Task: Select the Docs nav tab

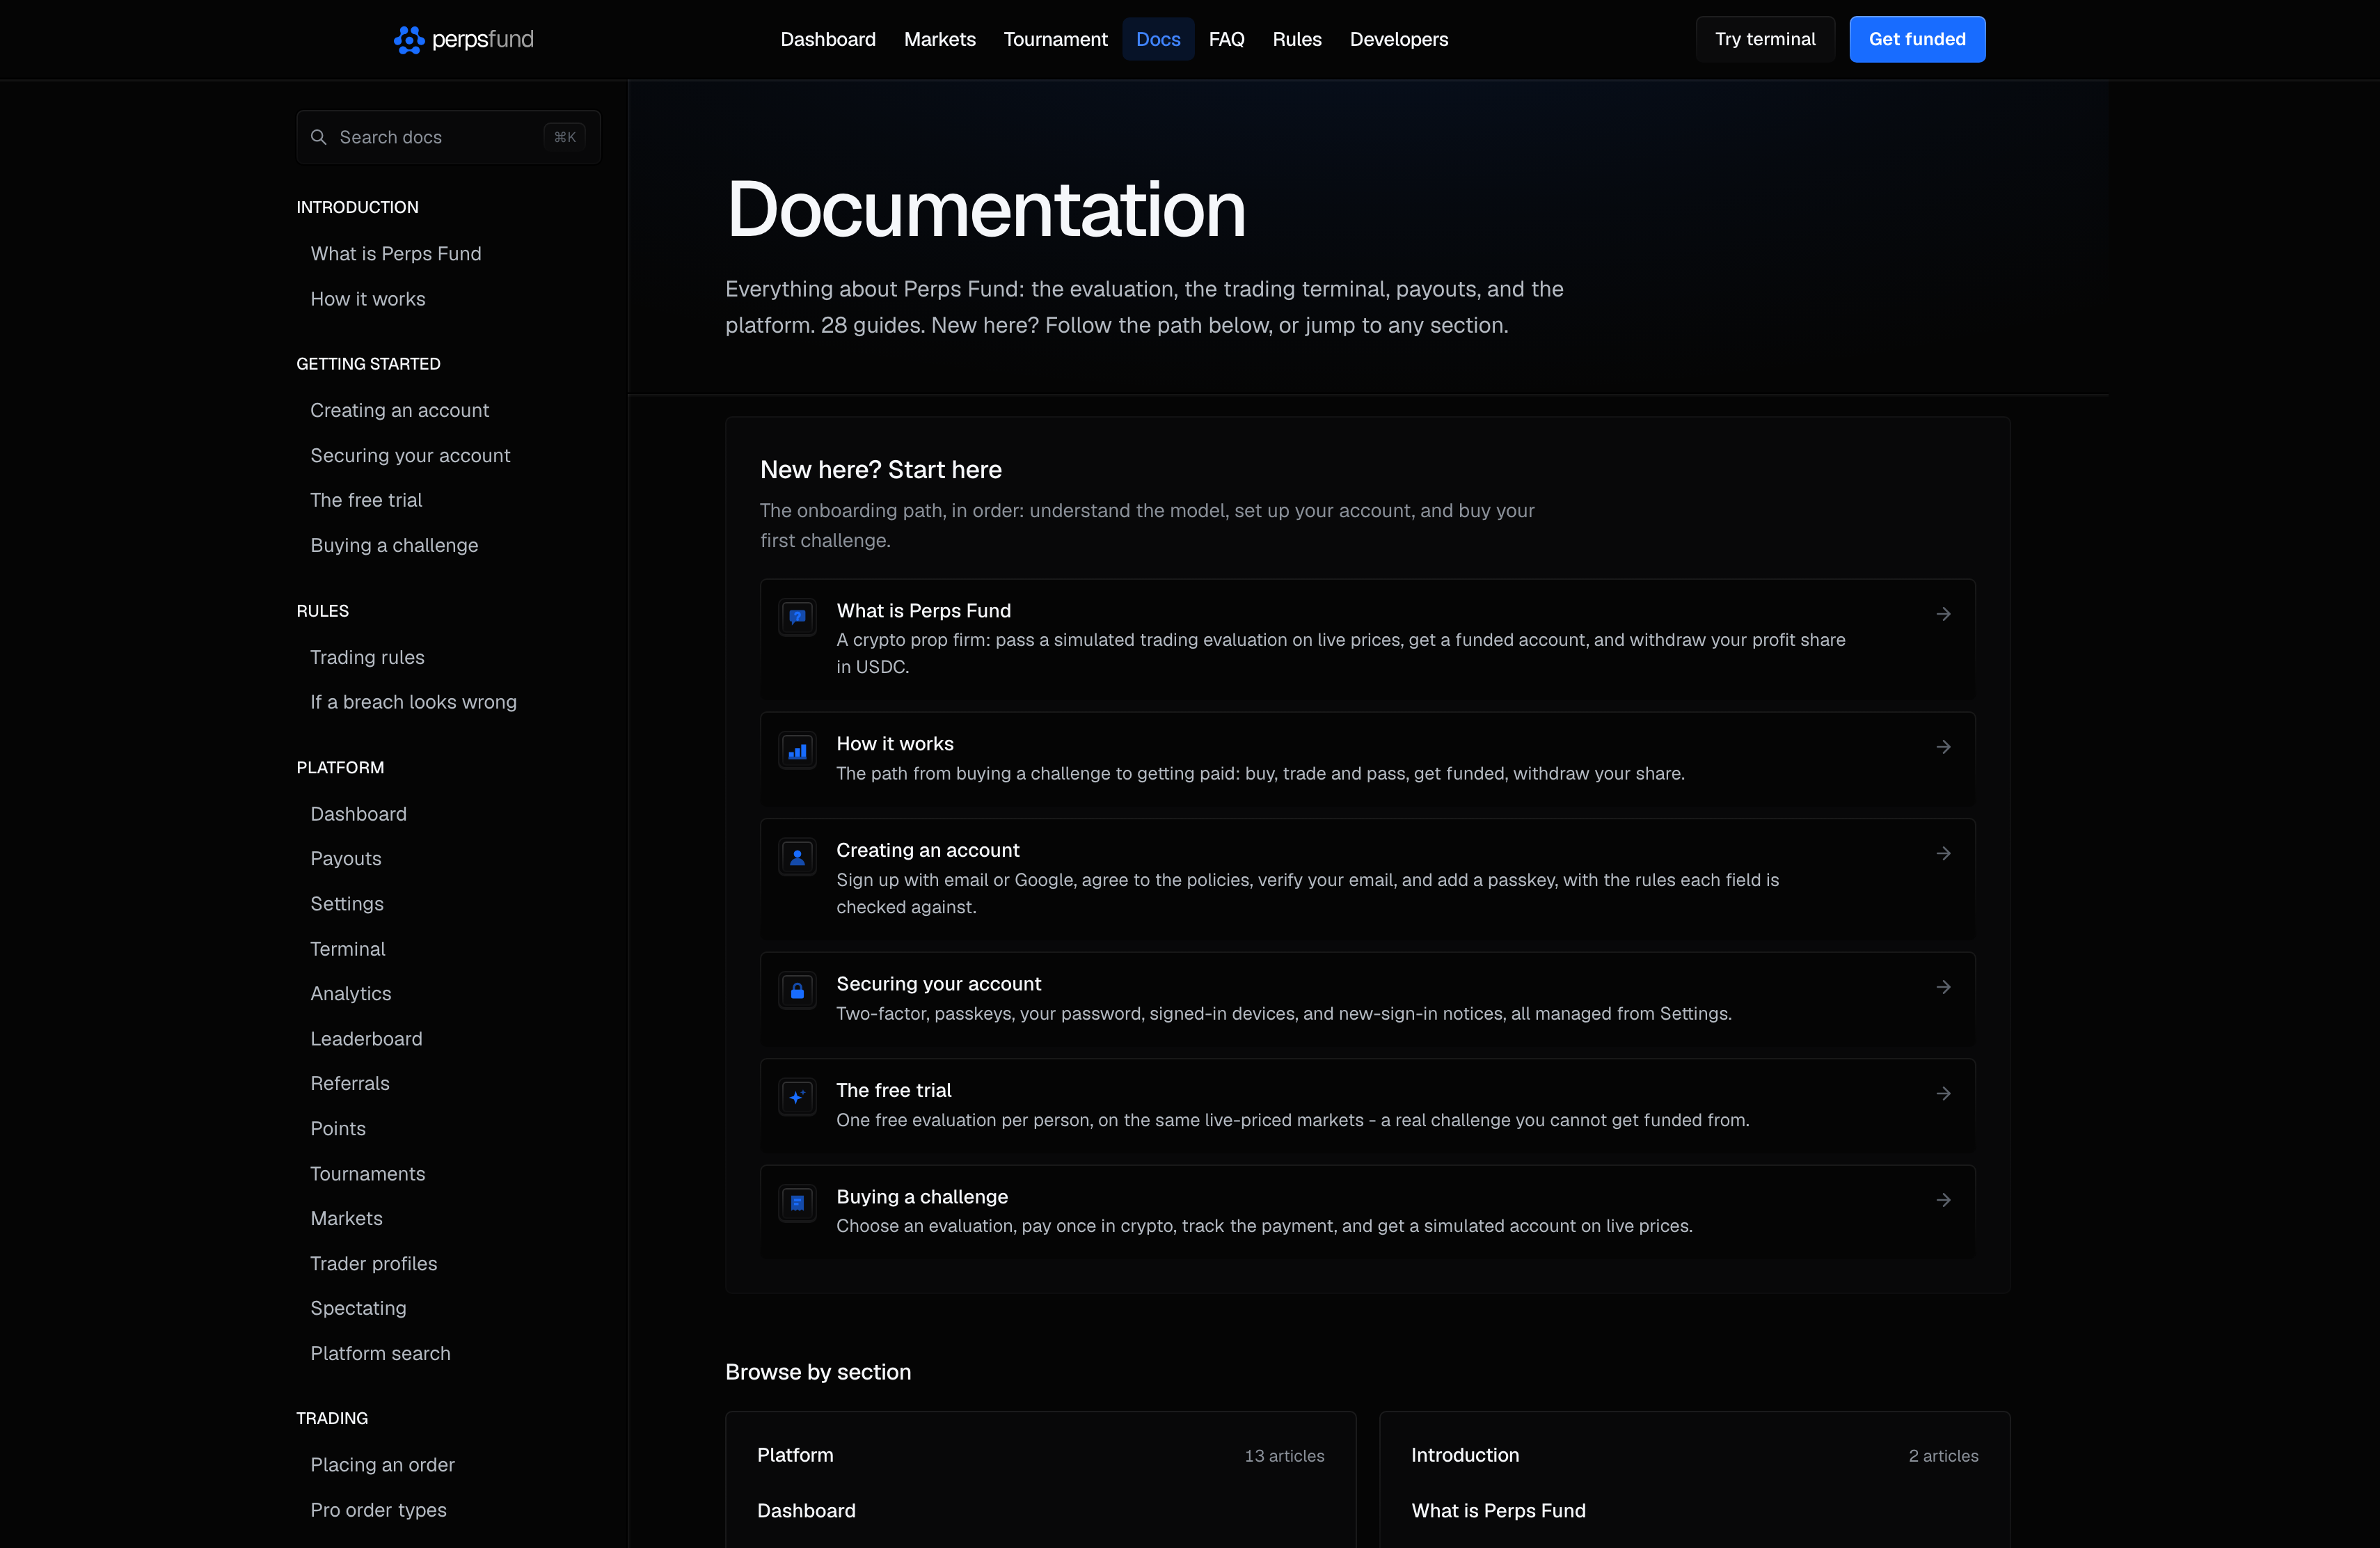Action: [1158, 39]
